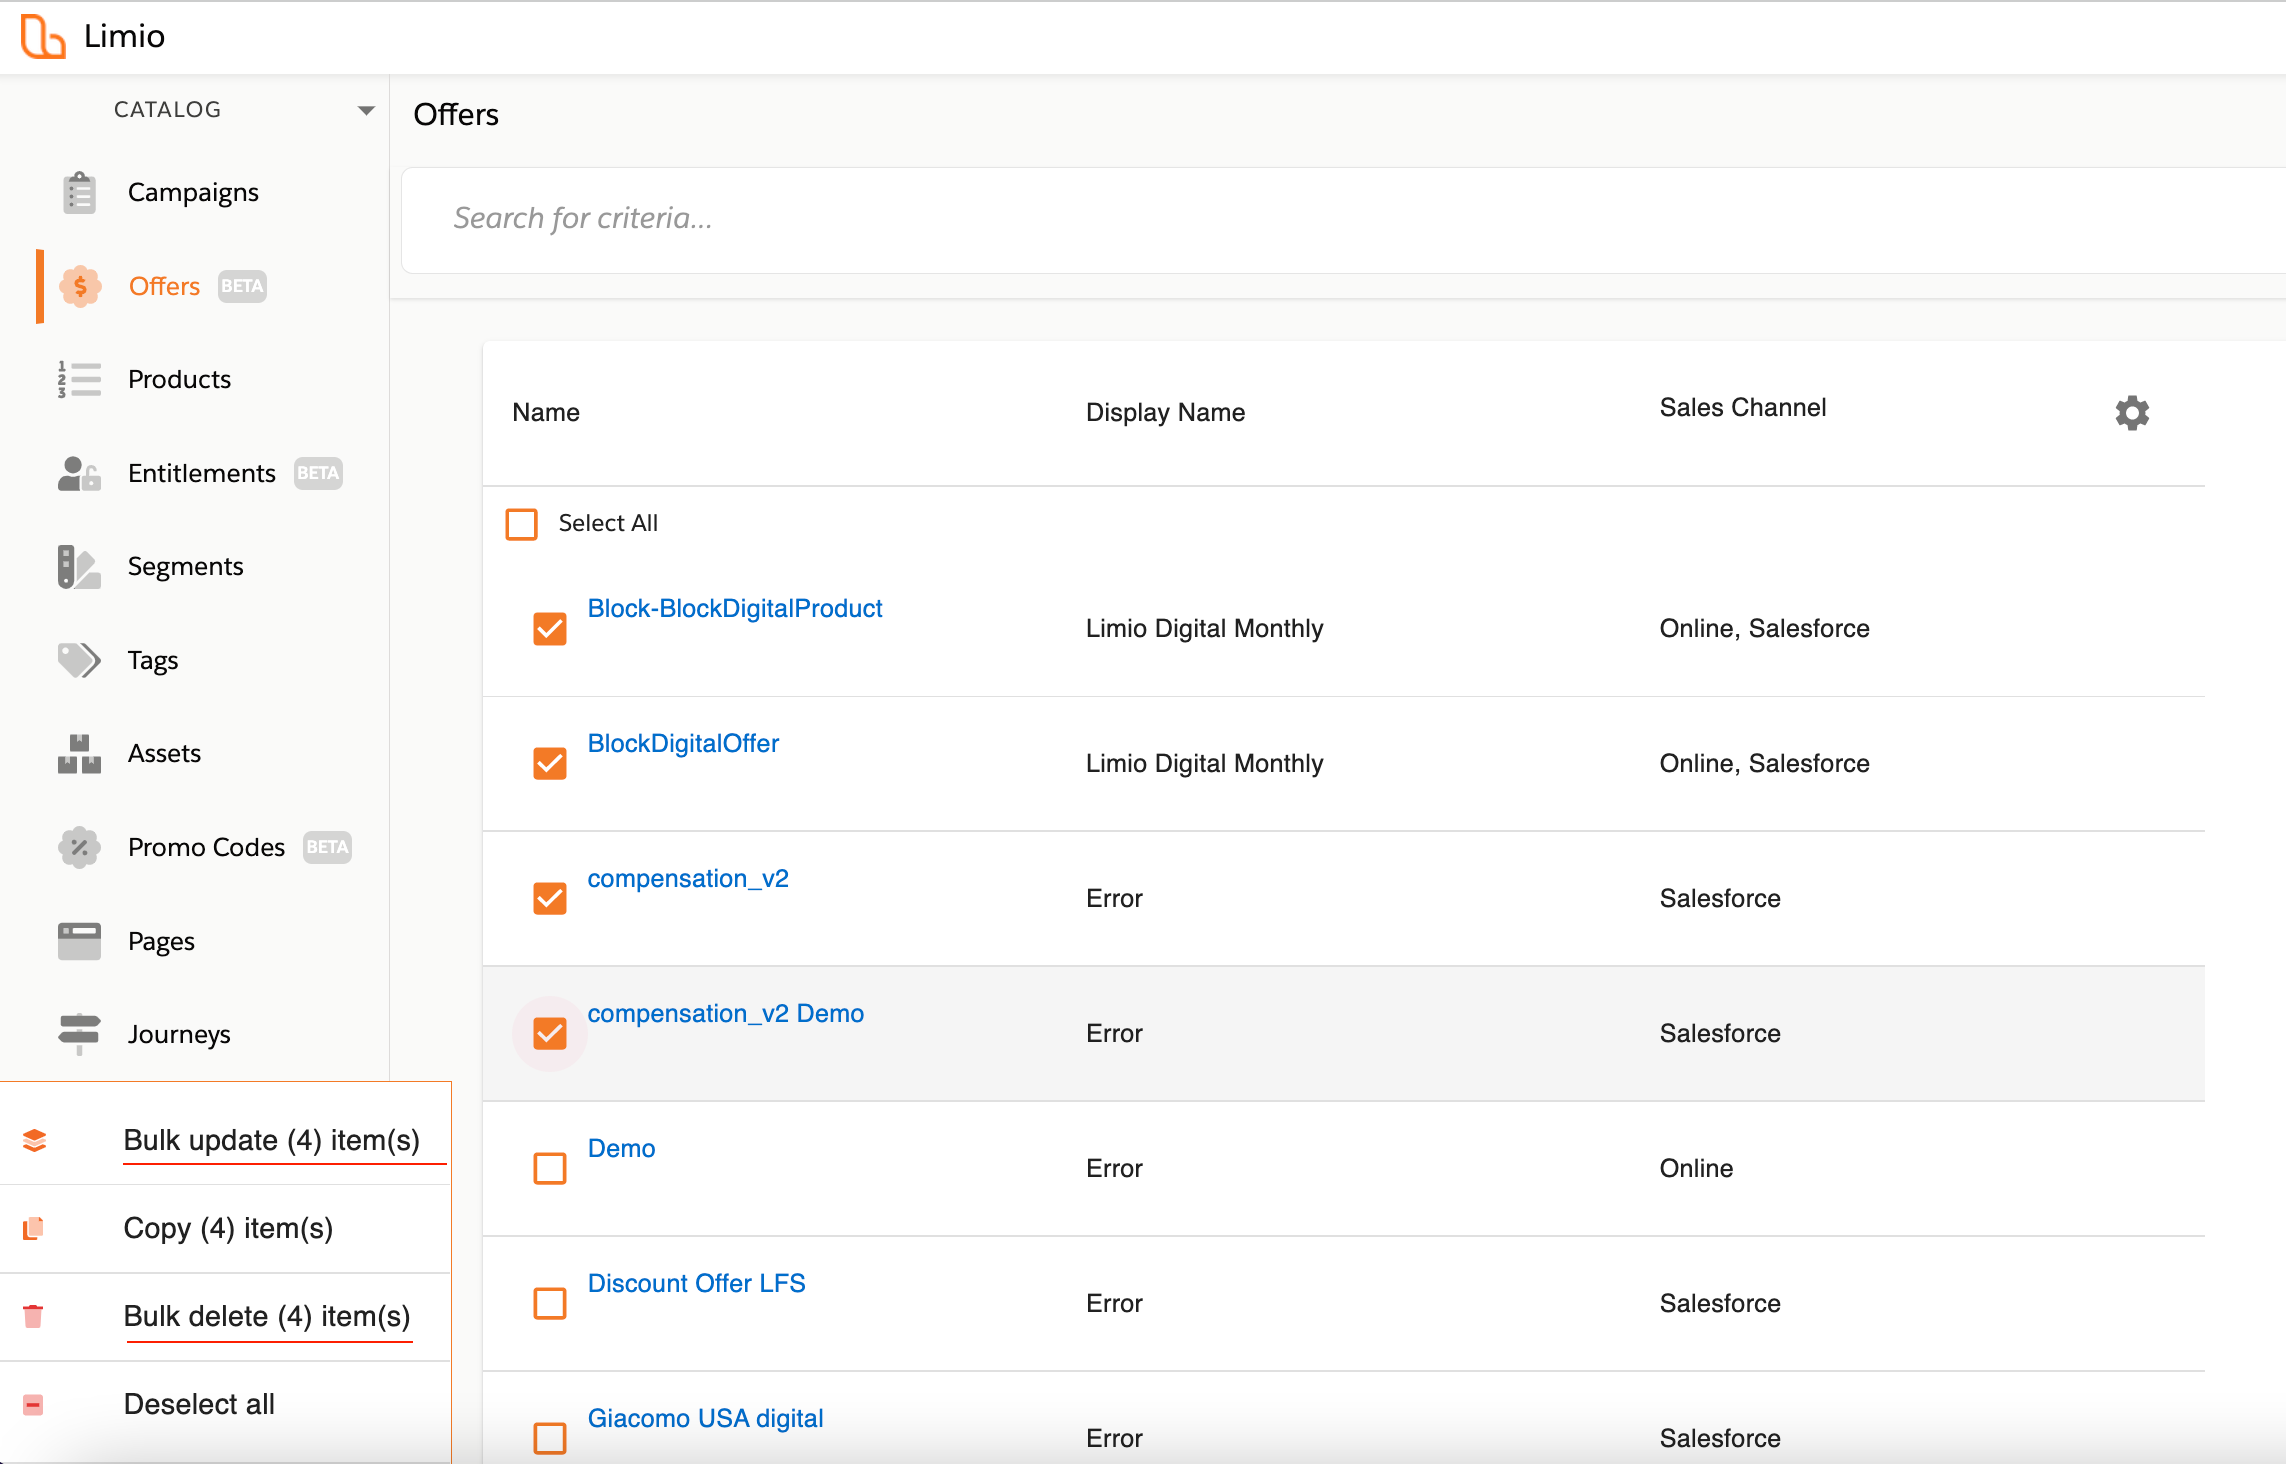The height and width of the screenshot is (1464, 2286).
Task: Open the Pages section
Action: pos(161,942)
